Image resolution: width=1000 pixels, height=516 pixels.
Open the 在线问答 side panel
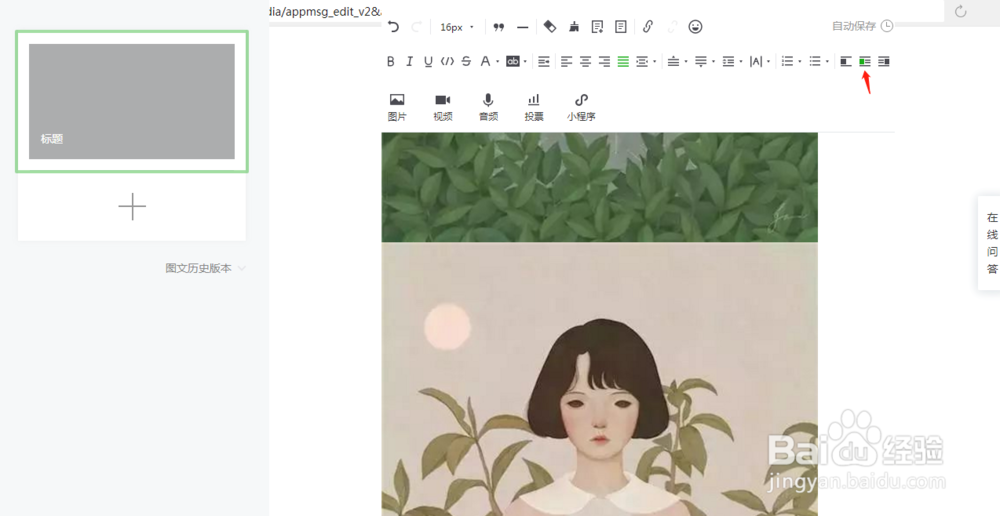[x=991, y=243]
